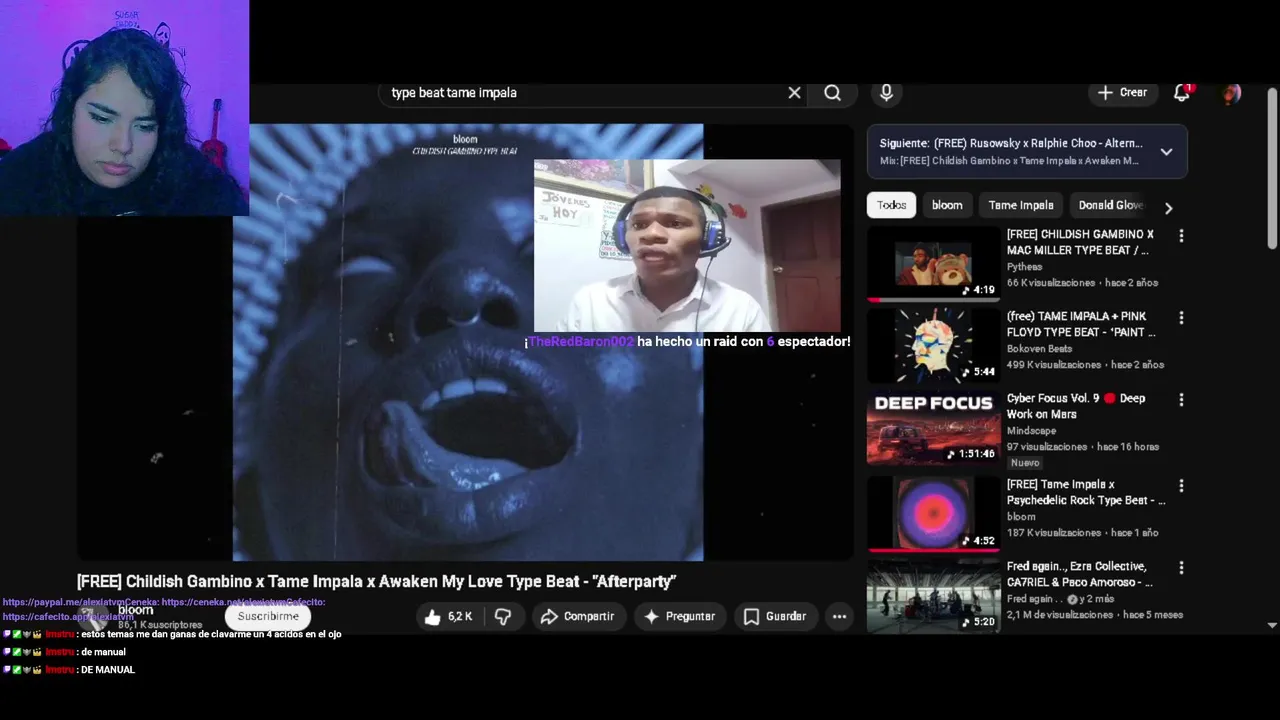Open the notifications bell
This screenshot has width=1280, height=720.
[x=1182, y=92]
